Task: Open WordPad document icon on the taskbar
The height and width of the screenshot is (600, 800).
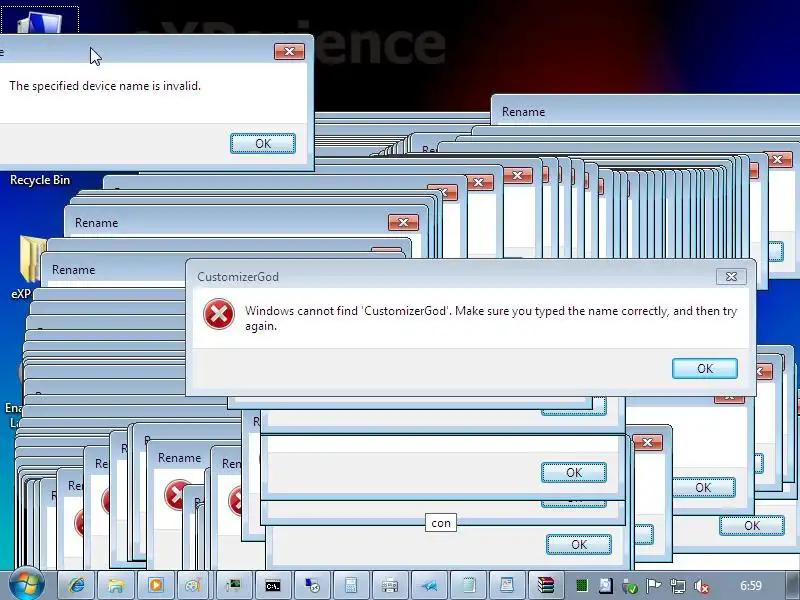Action: click(507, 585)
